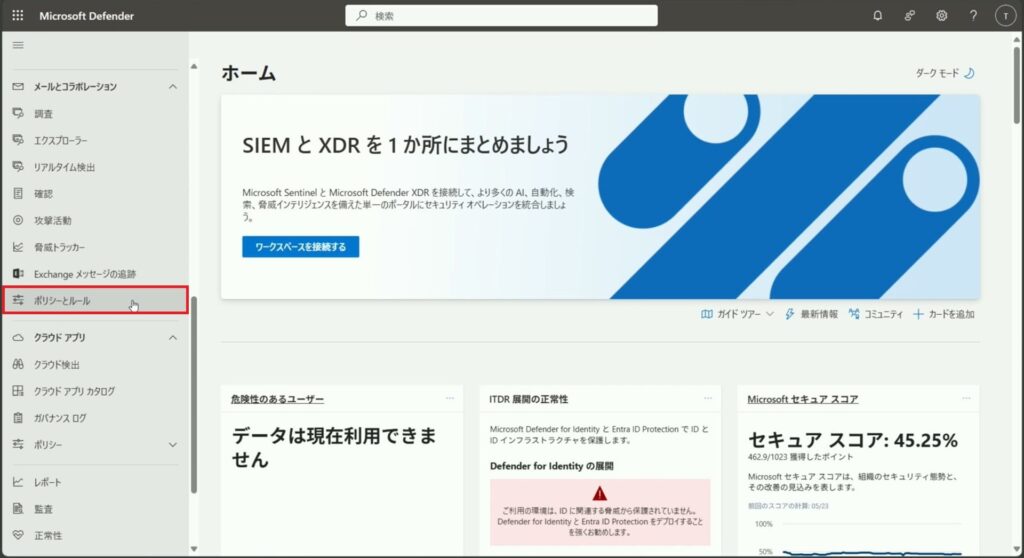The height and width of the screenshot is (558, 1024).
Task: Click the 最新情報 link text
Action: [819, 314]
